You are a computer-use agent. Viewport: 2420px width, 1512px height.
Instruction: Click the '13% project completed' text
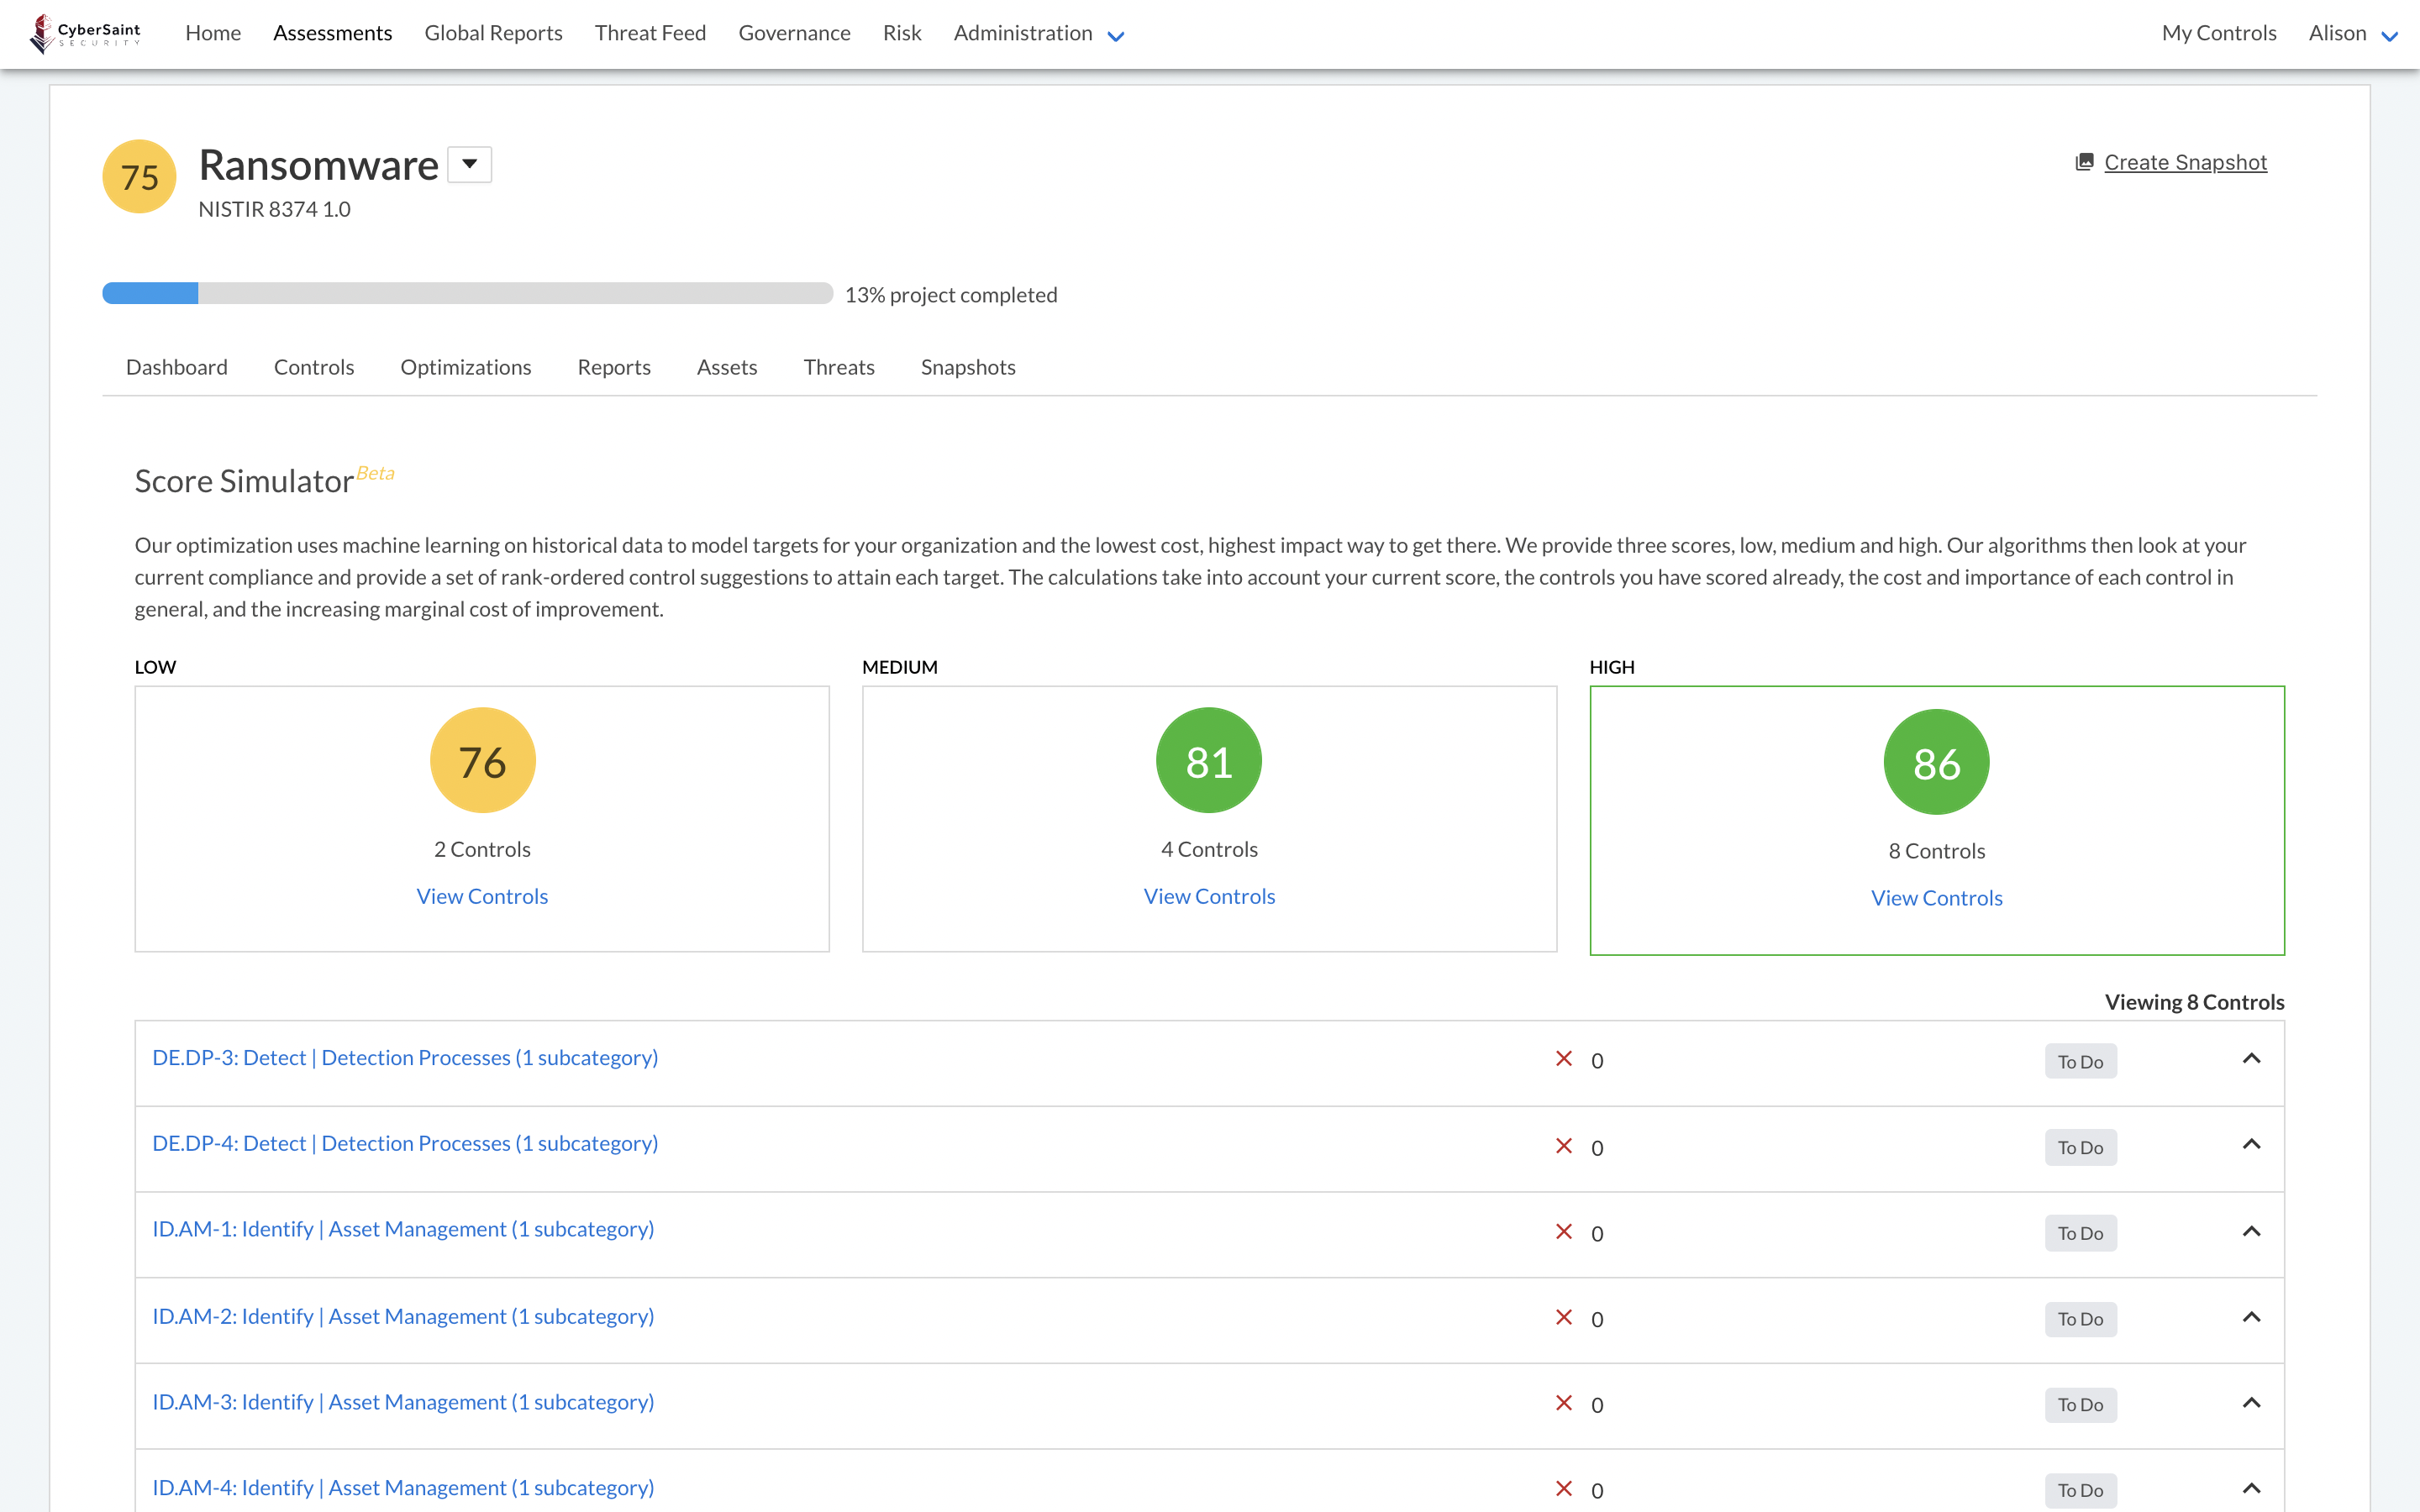coord(951,295)
